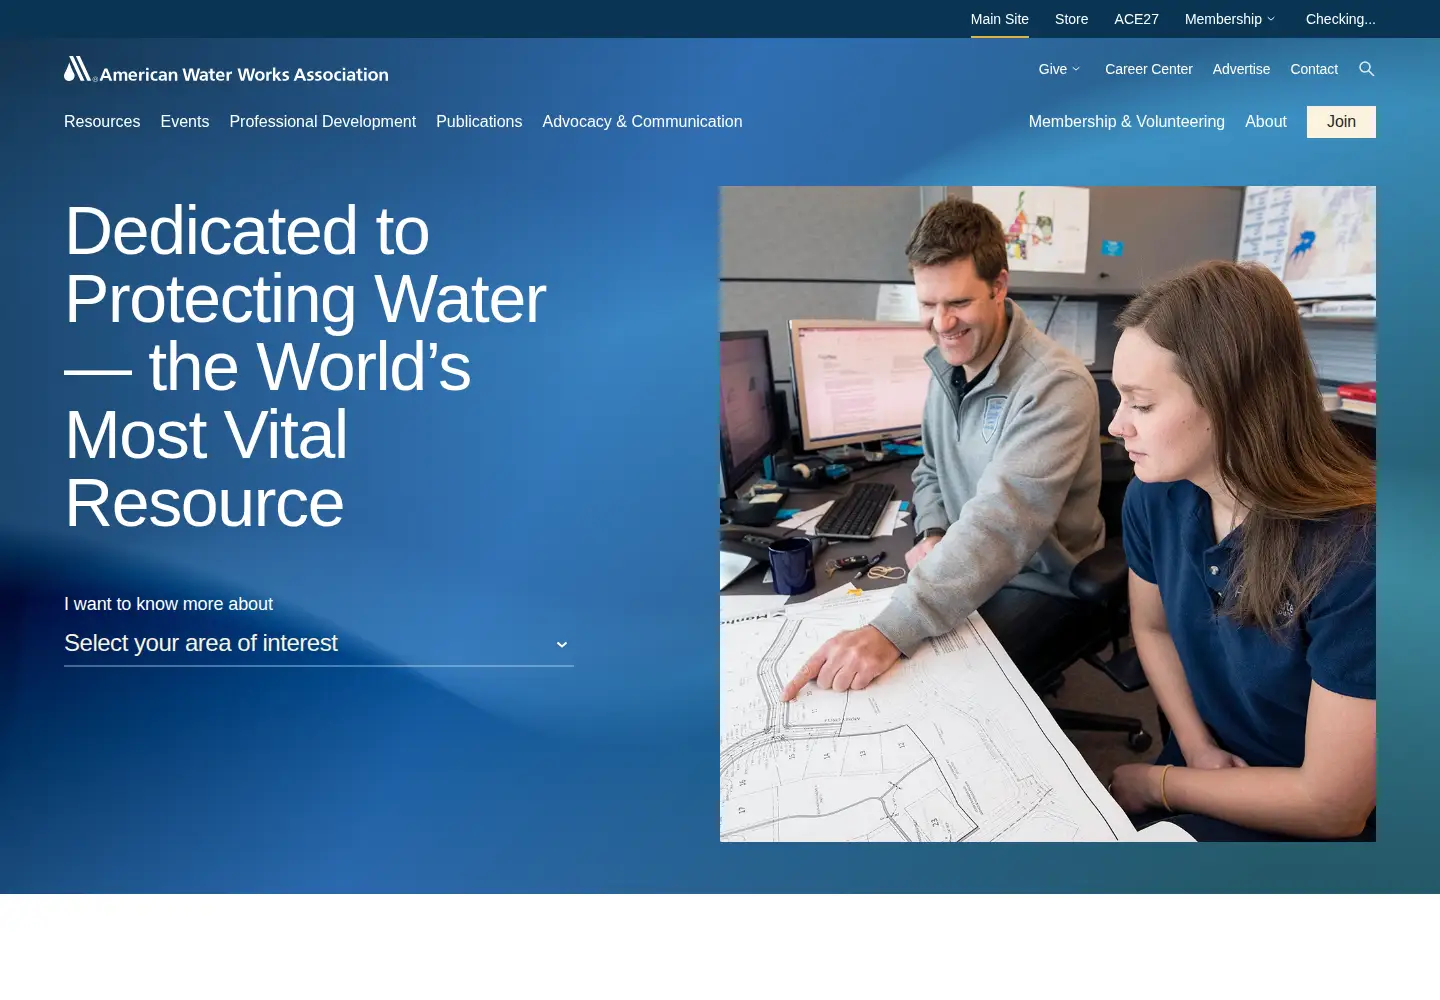The image size is (1440, 1000).
Task: Expand the Give dropdown menu
Action: [1059, 69]
